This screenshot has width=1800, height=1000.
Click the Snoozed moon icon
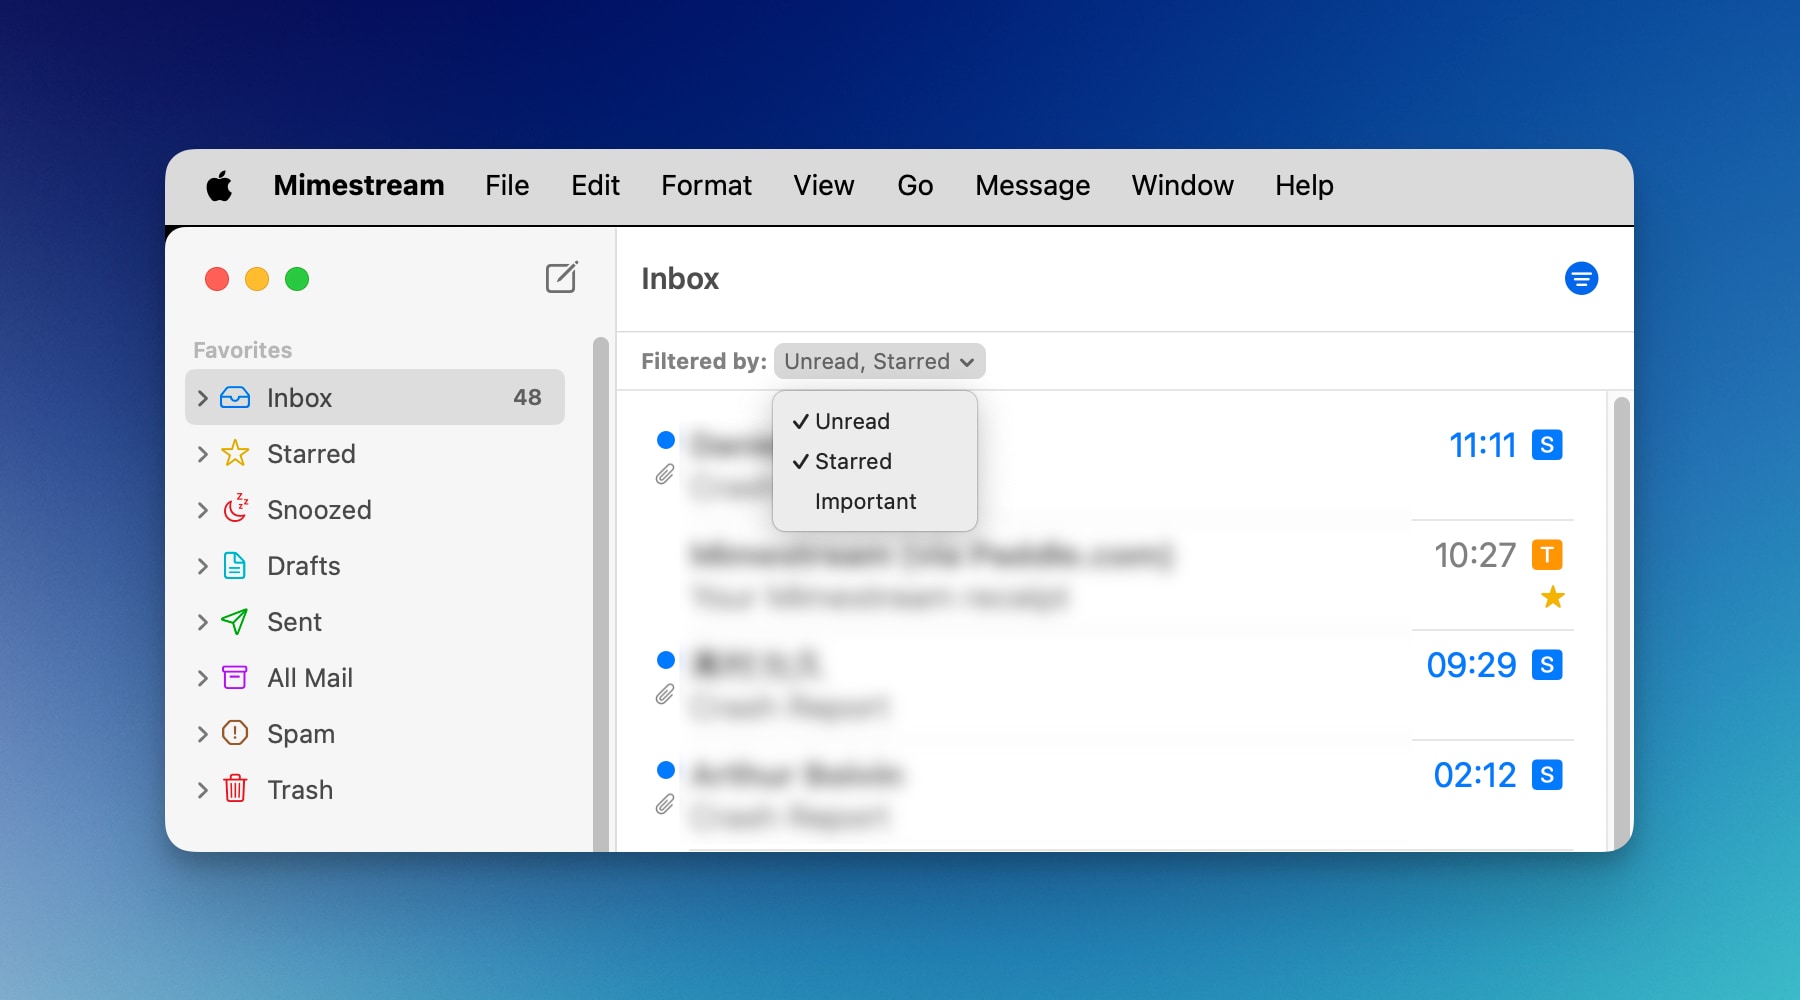(x=235, y=509)
